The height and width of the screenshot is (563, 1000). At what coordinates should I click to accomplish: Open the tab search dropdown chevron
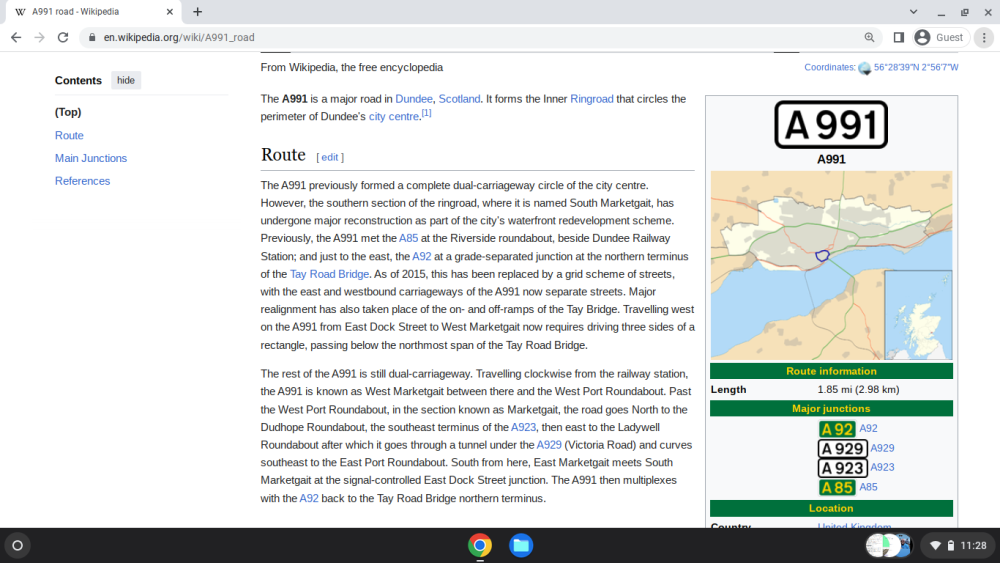(x=913, y=11)
